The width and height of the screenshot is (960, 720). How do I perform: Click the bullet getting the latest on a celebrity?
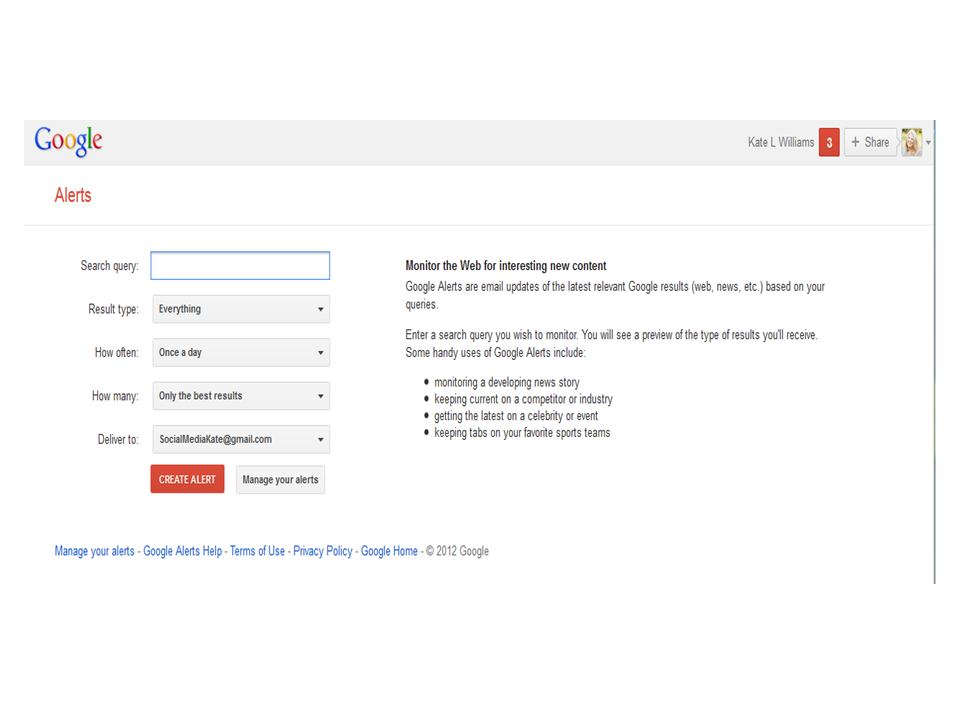[x=516, y=416]
